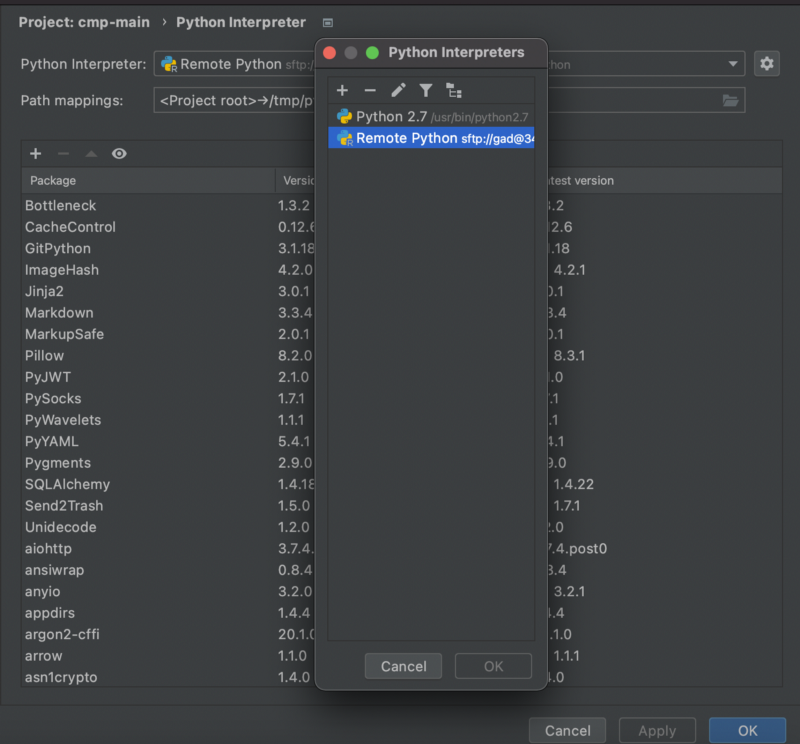Click installed version 1.4.0 of asn1crypto

click(x=294, y=677)
